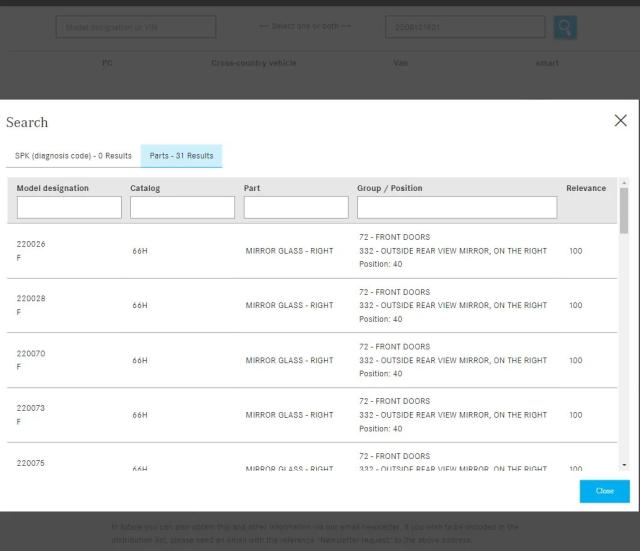The width and height of the screenshot is (640, 551).
Task: Click the scrollbar down arrow
Action: 624,465
